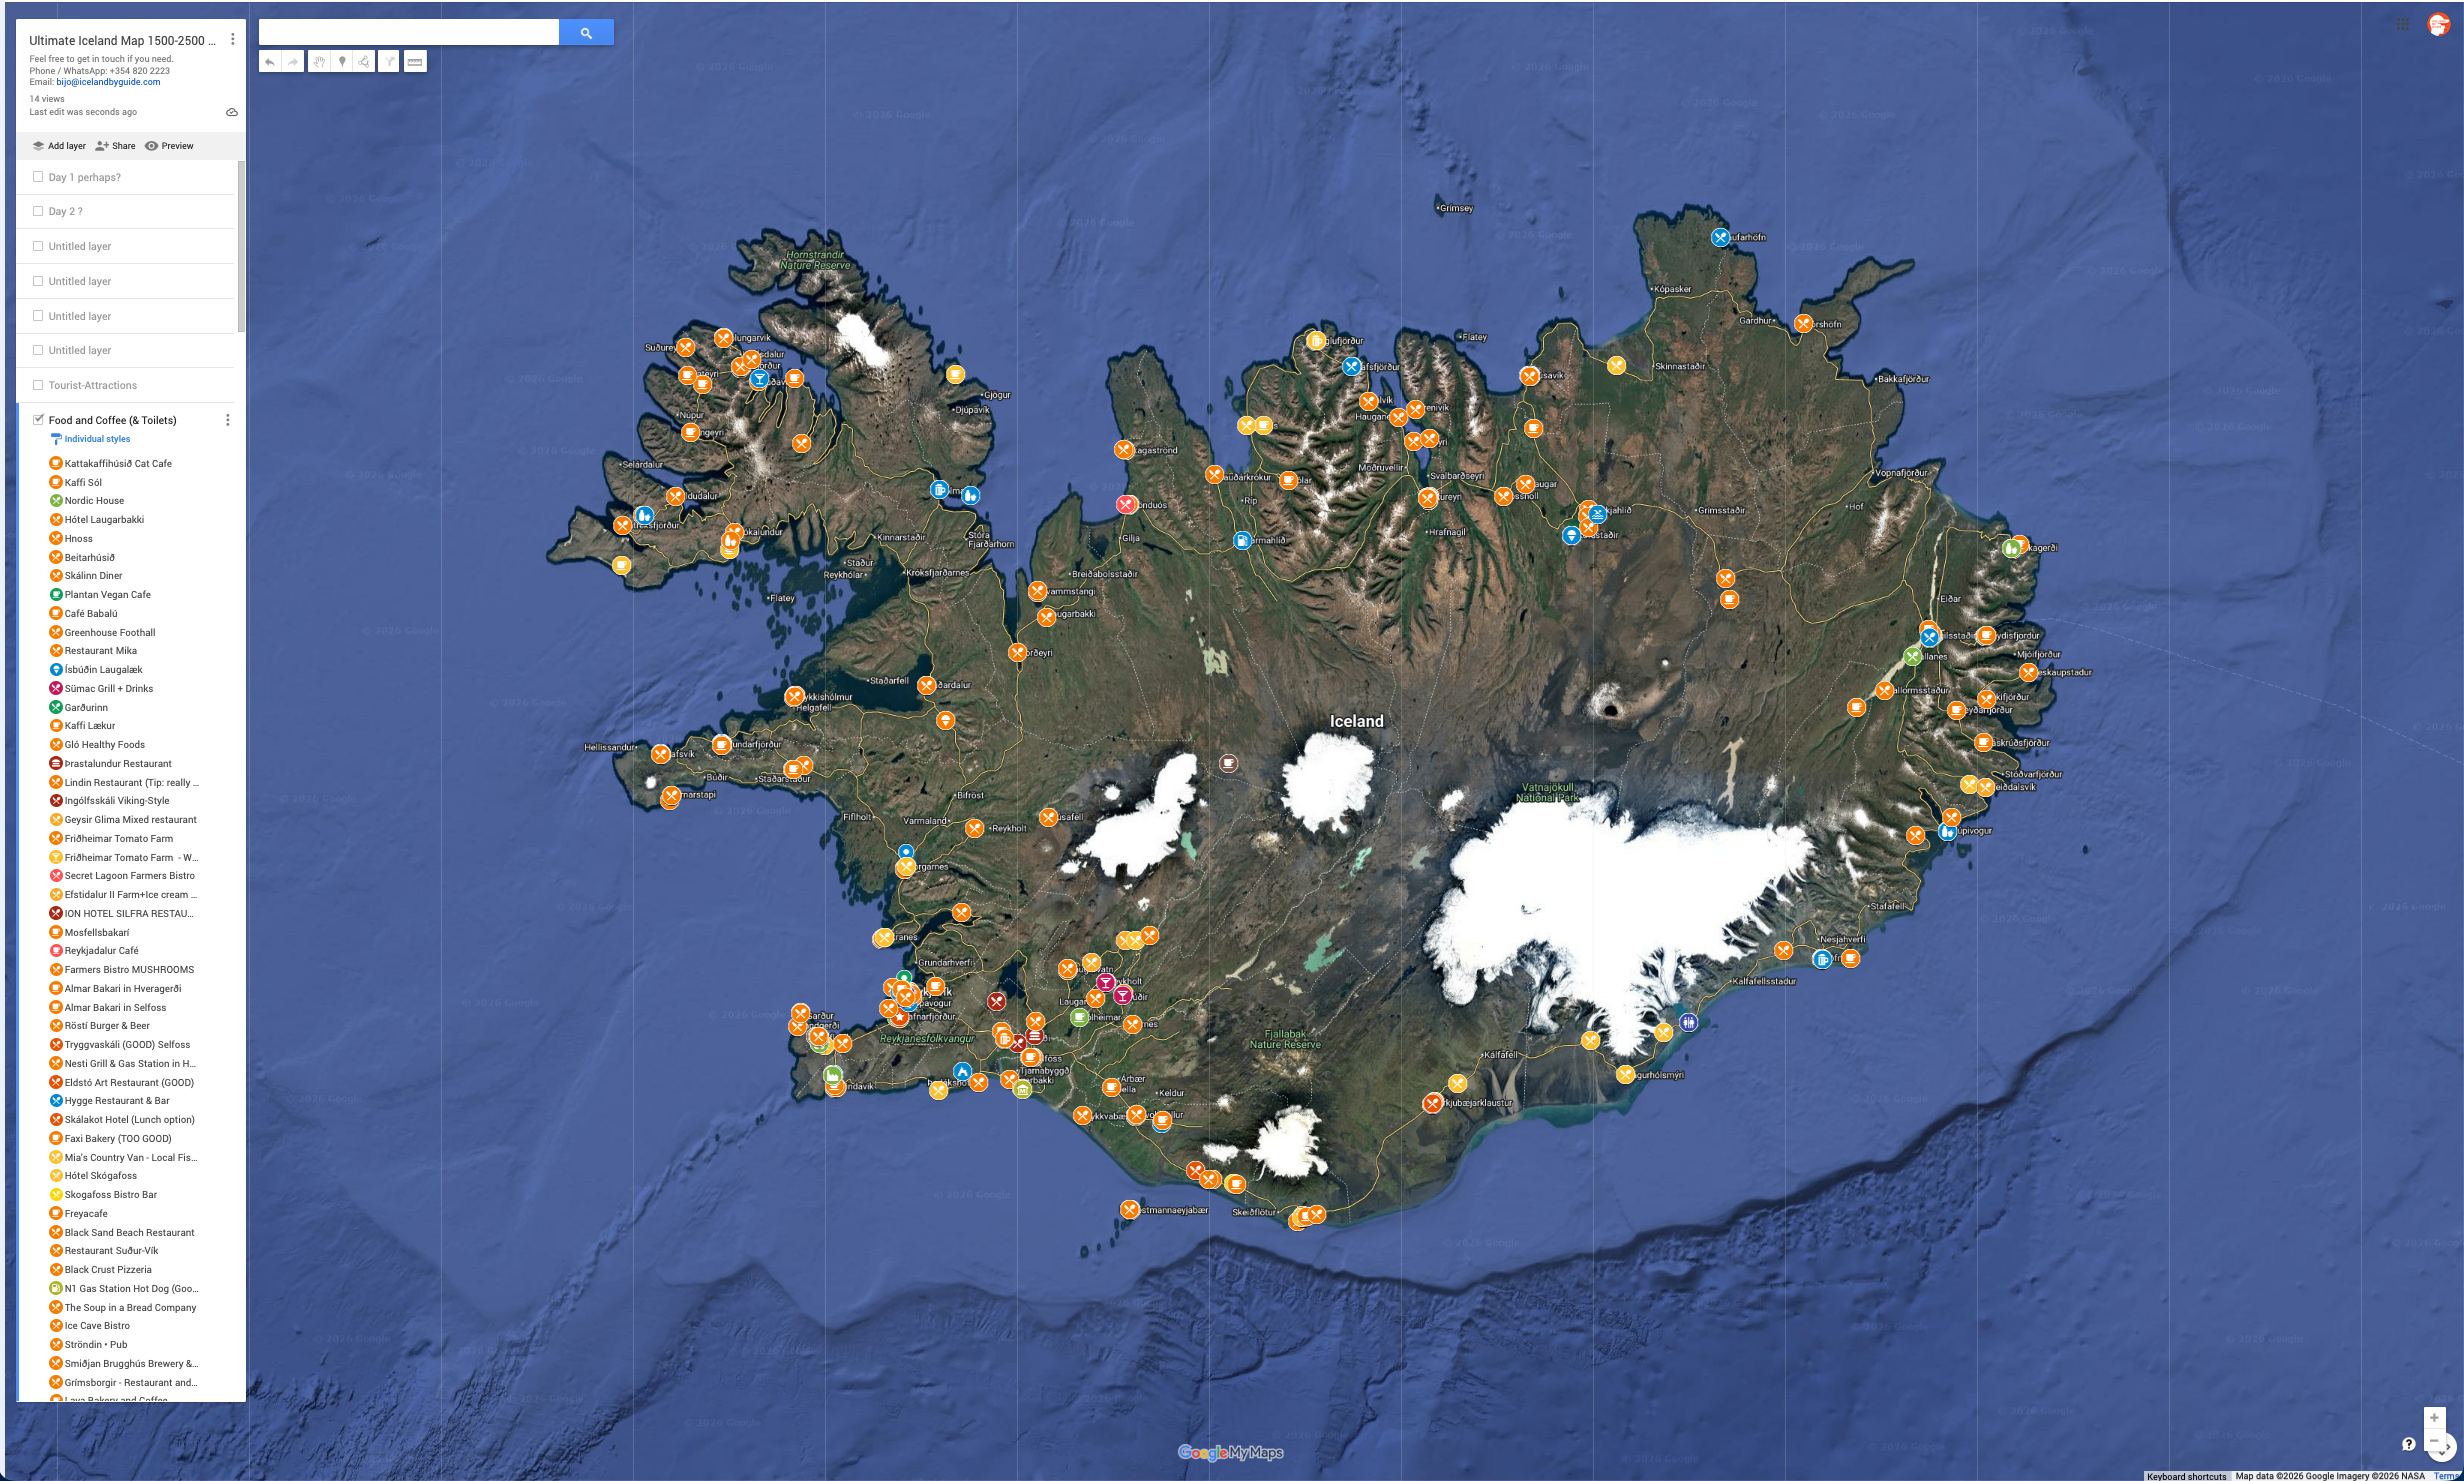Click the Redo arrow in the map toolbar
Viewport: 2464px width, 1481px height.
click(x=293, y=62)
